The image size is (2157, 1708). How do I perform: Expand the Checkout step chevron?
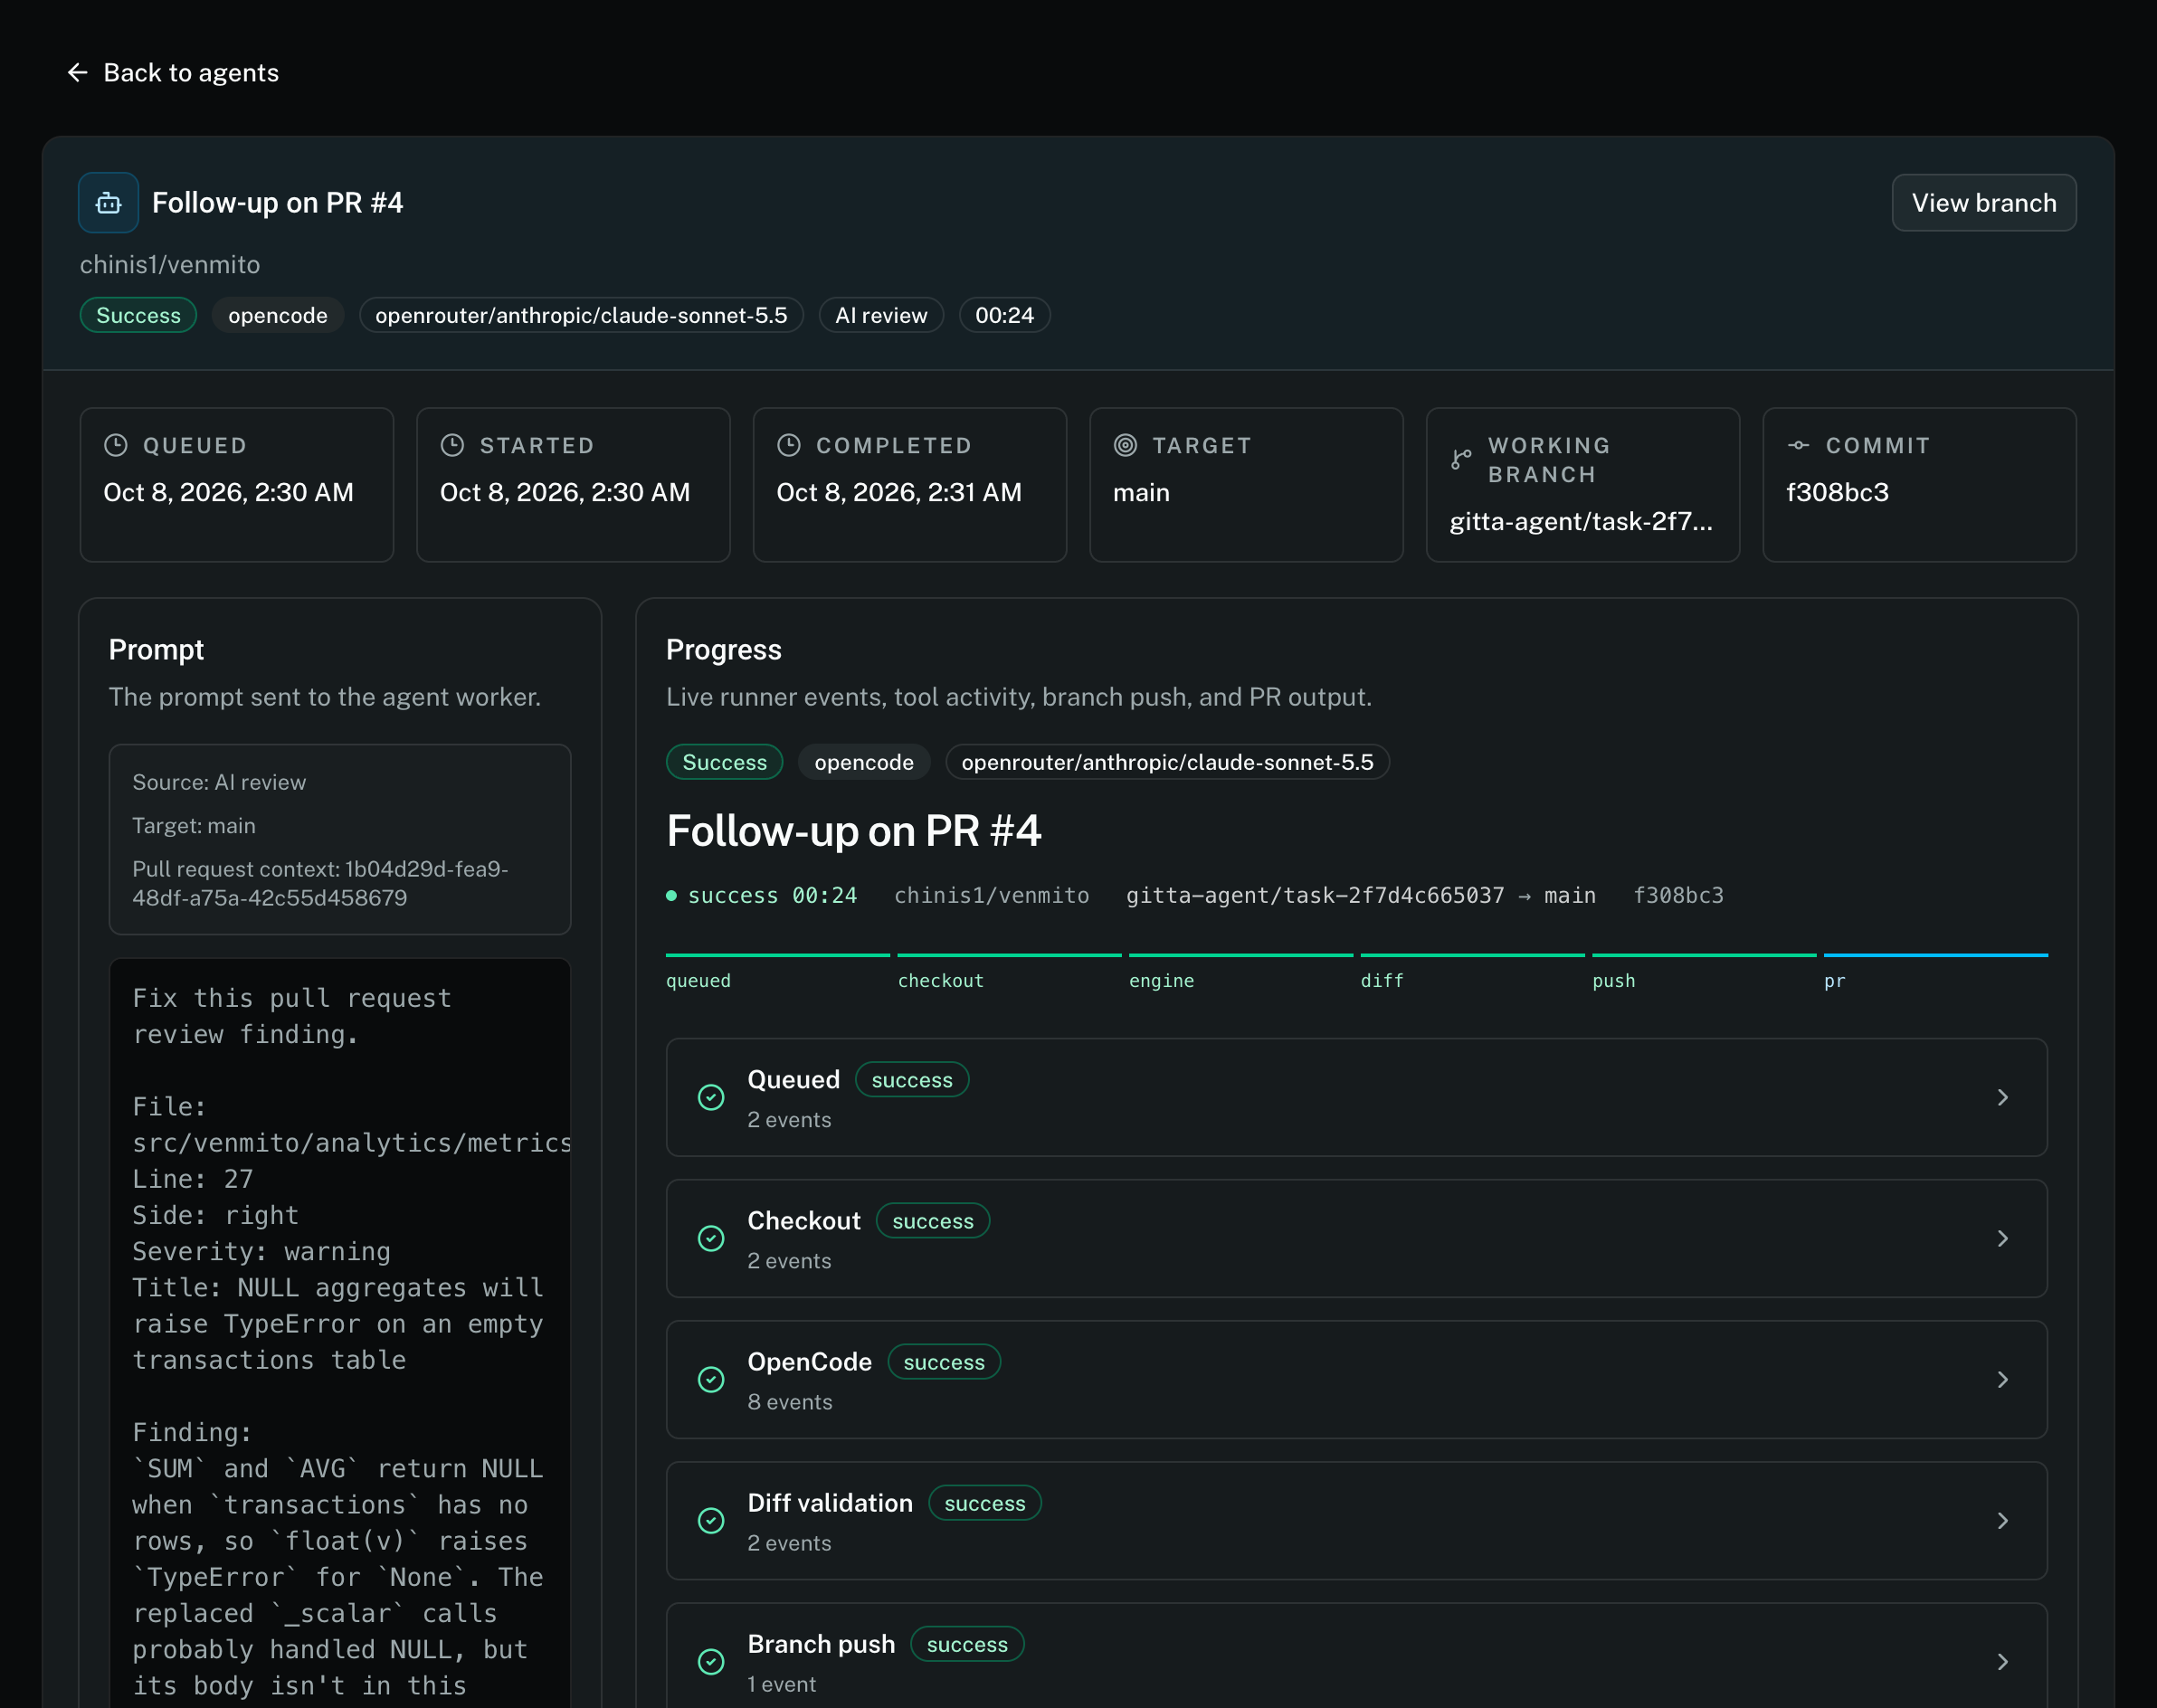(2003, 1239)
